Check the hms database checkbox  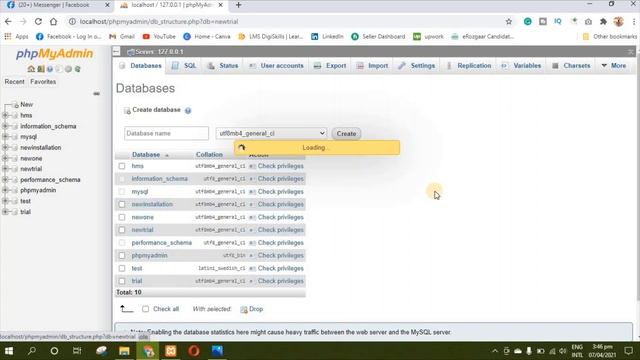[122, 166]
